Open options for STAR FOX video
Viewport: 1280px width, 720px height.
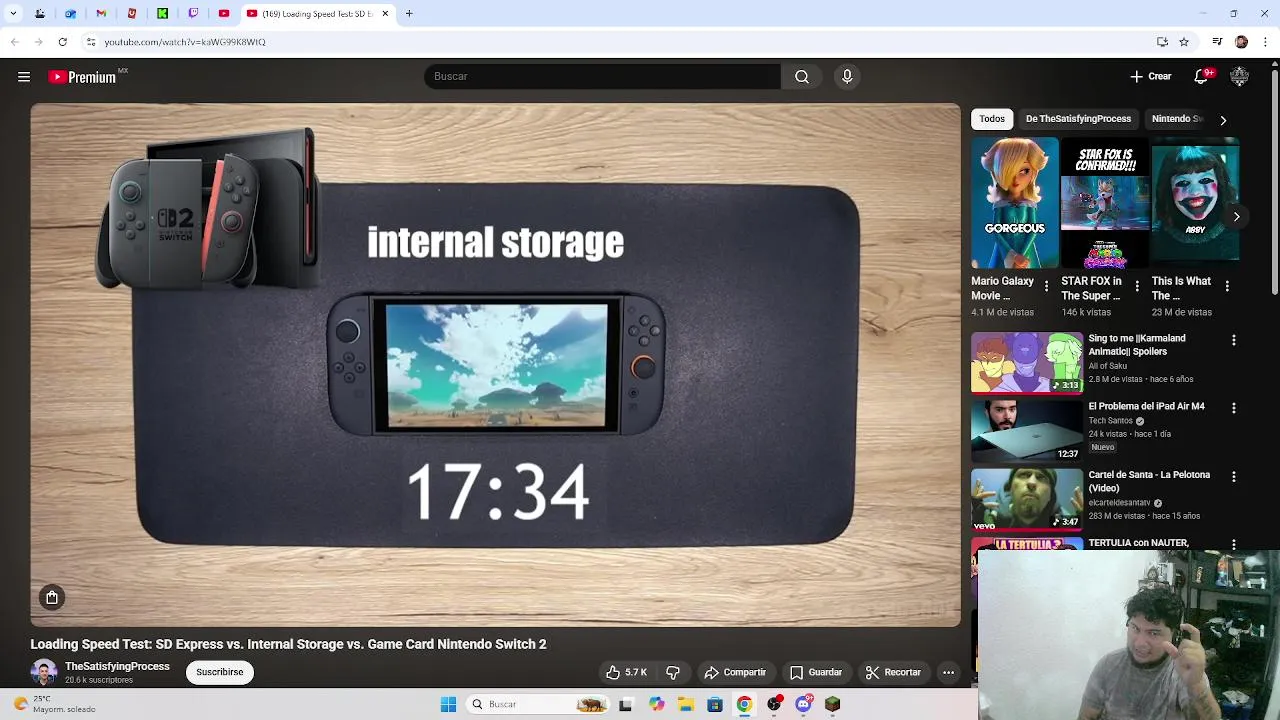pyautogui.click(x=1137, y=286)
